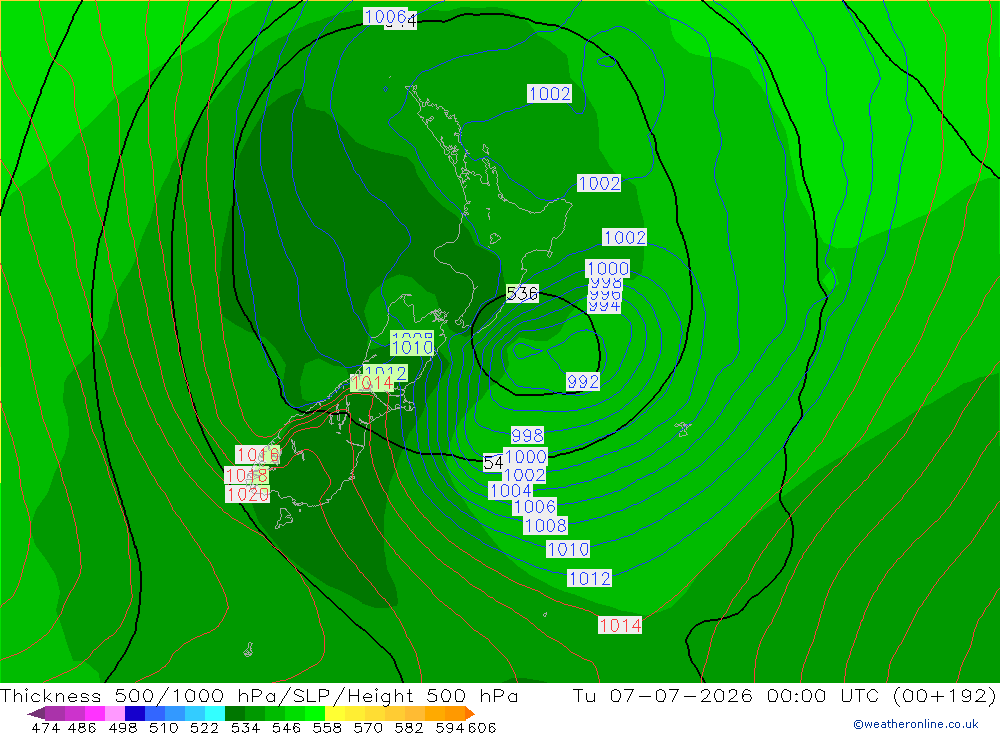The width and height of the screenshot is (1000, 733).
Task: Click the legend value 582
Action: tap(409, 727)
